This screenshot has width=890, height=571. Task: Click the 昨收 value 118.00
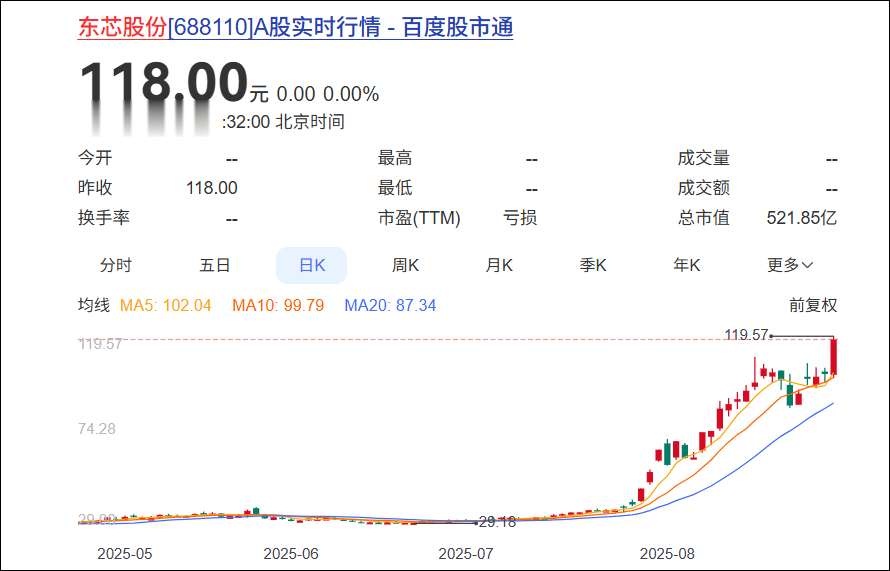point(212,188)
